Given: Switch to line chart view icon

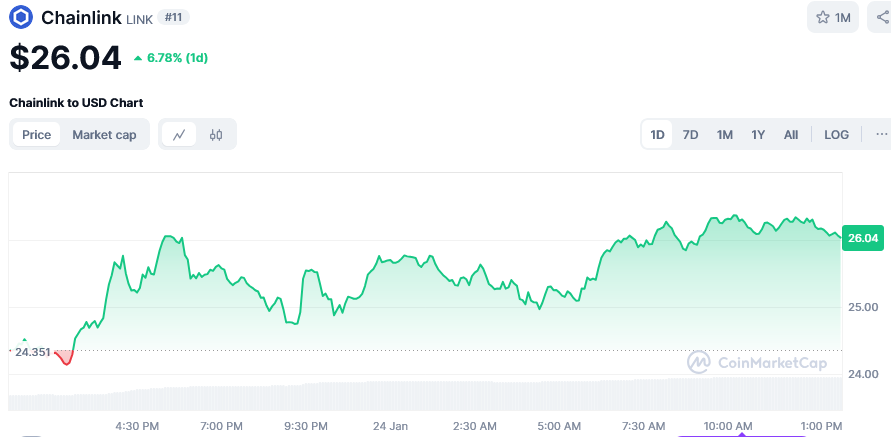Looking at the screenshot, I should point(180,135).
